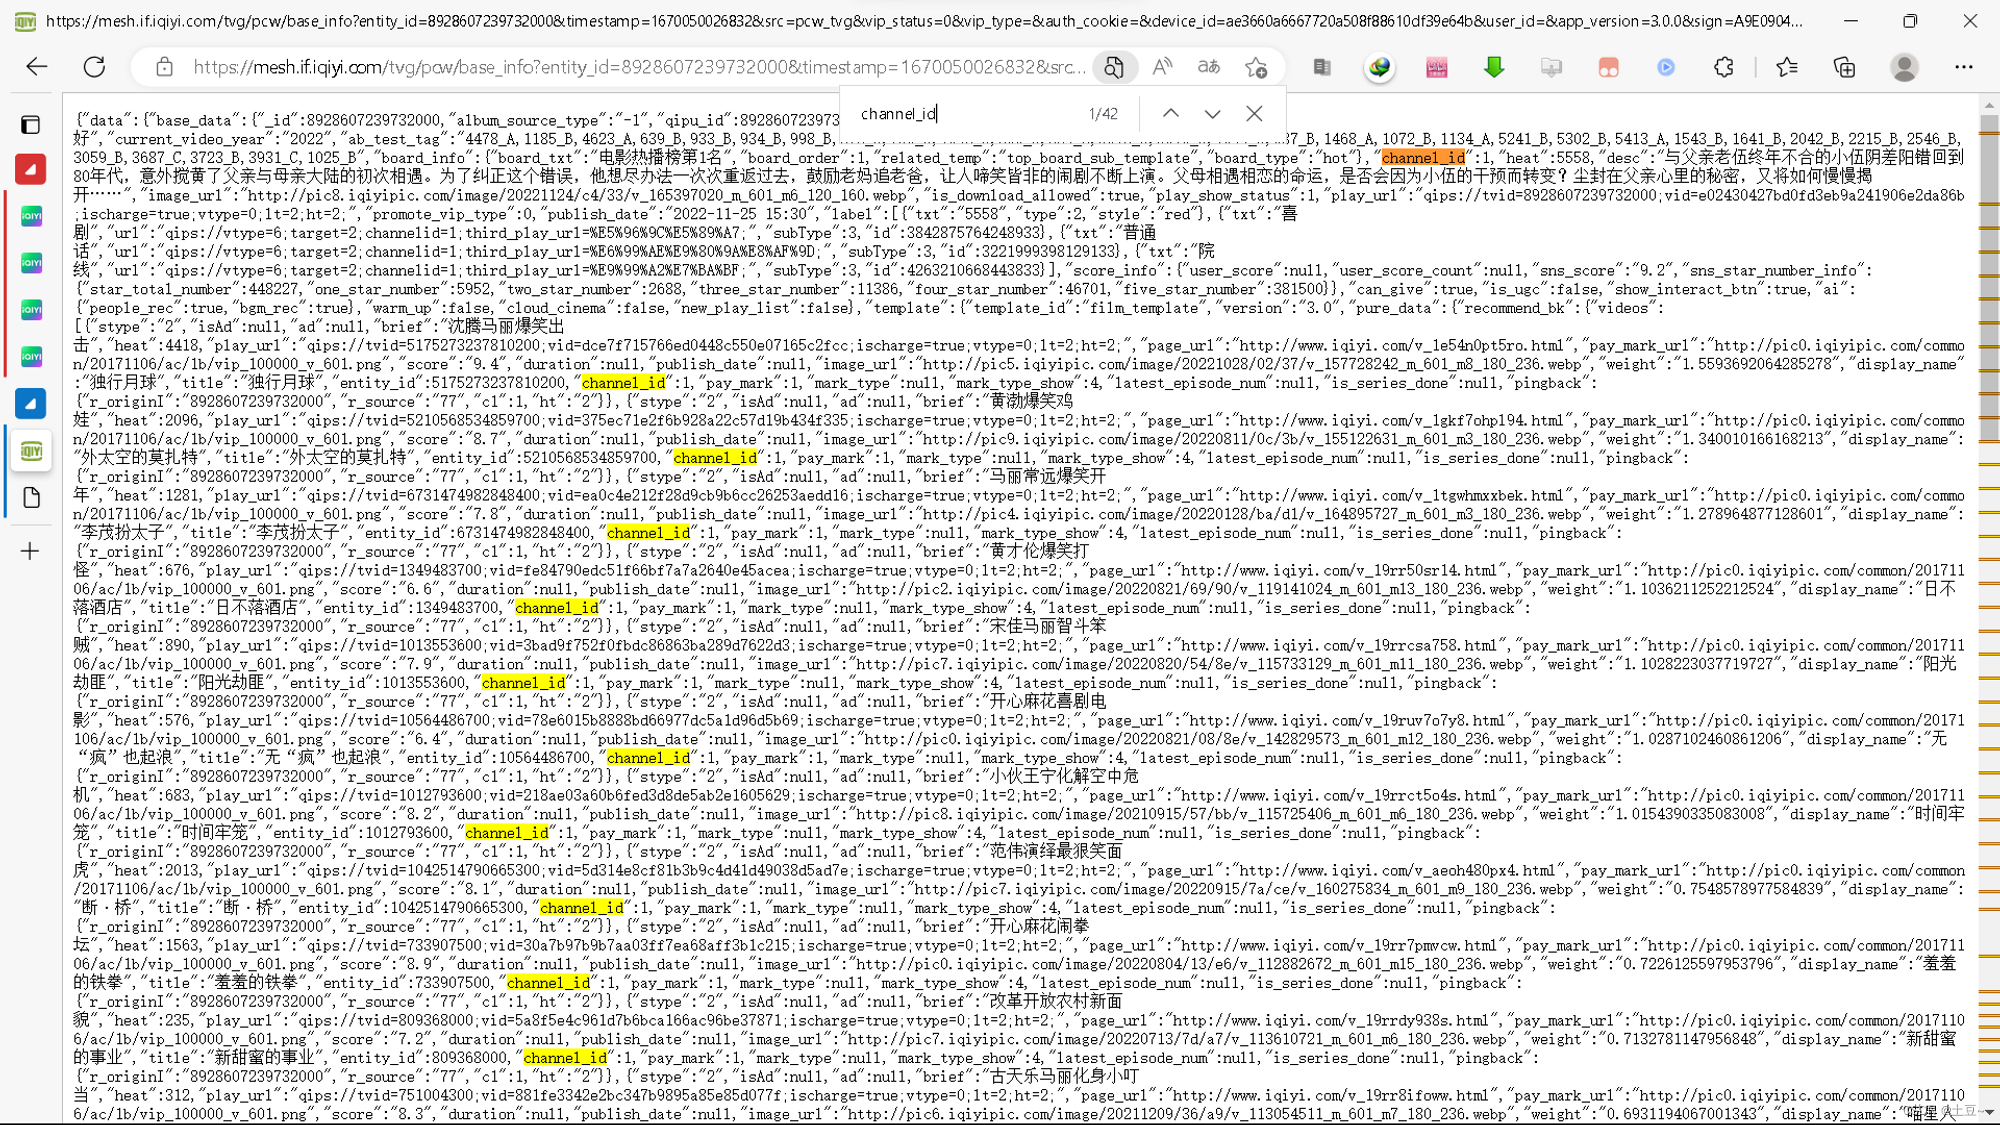This screenshot has height=1125, width=2000.
Task: Click the green download arrow extension
Action: pos(1494,67)
